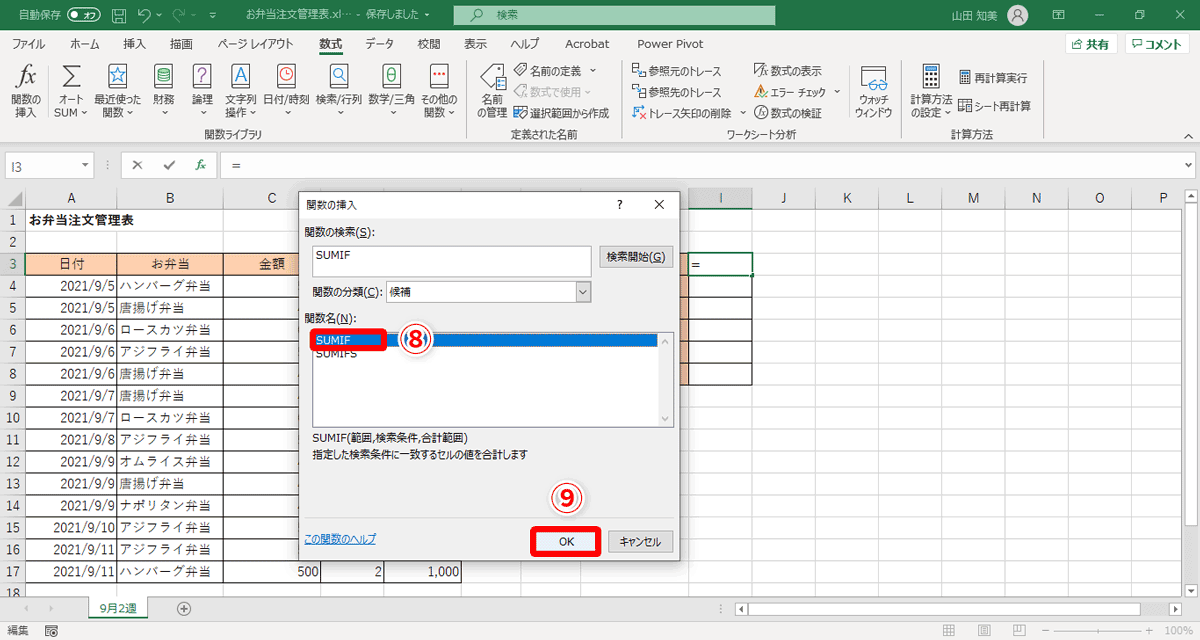Open Date/Time (日付/時刻) functions icon
The height and width of the screenshot is (640, 1200).
(x=286, y=91)
